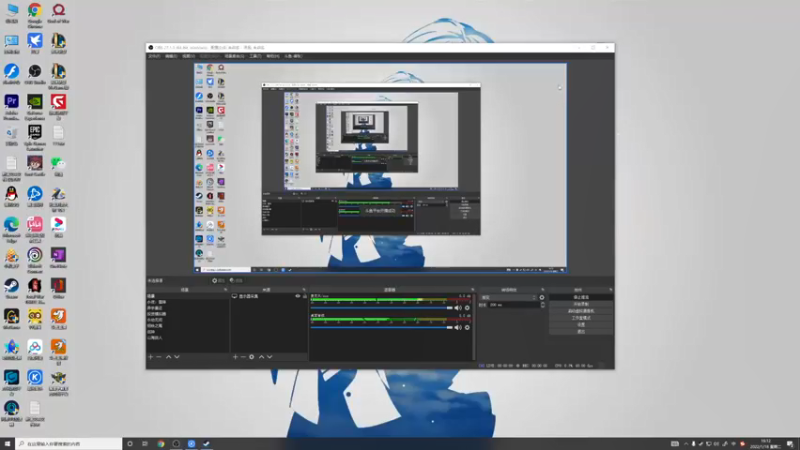Mute the first audio mixer track
This screenshot has width=800, height=450.
tap(458, 308)
